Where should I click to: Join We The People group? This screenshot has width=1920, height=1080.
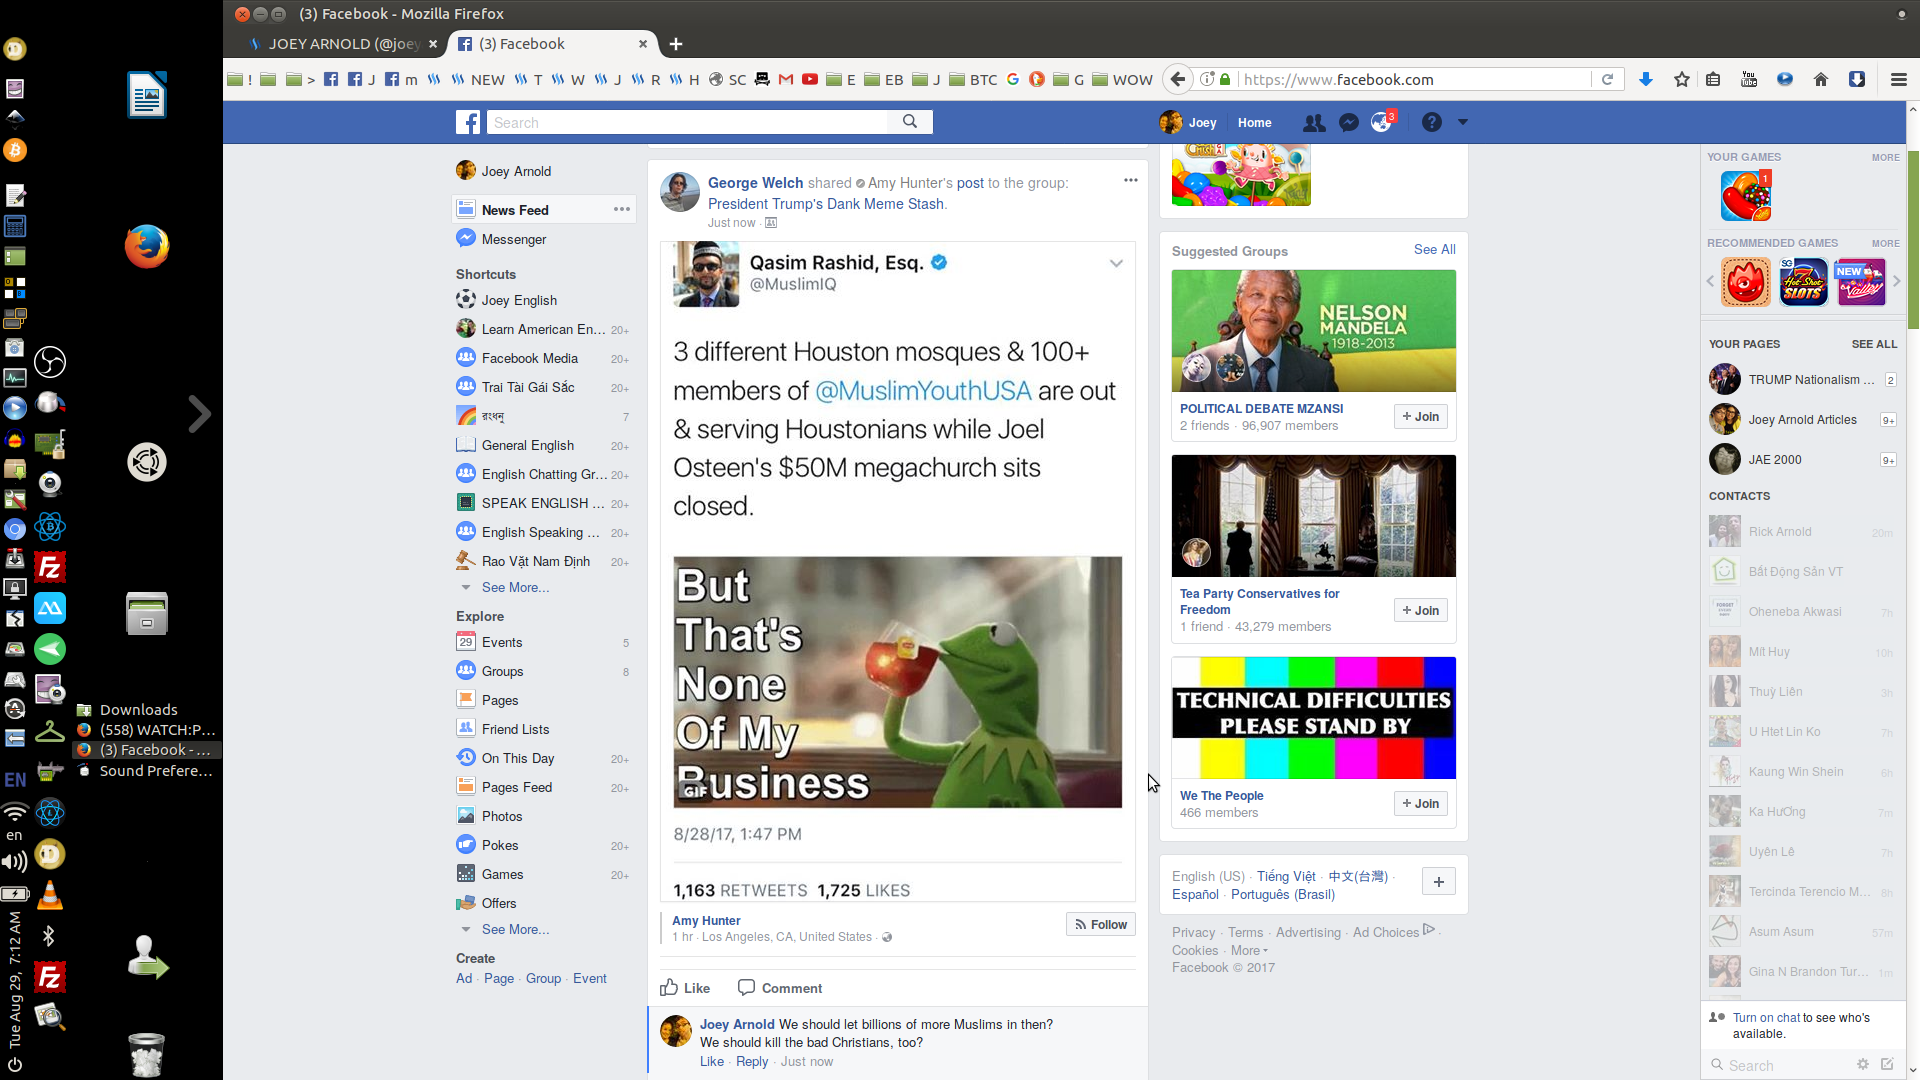(1421, 804)
